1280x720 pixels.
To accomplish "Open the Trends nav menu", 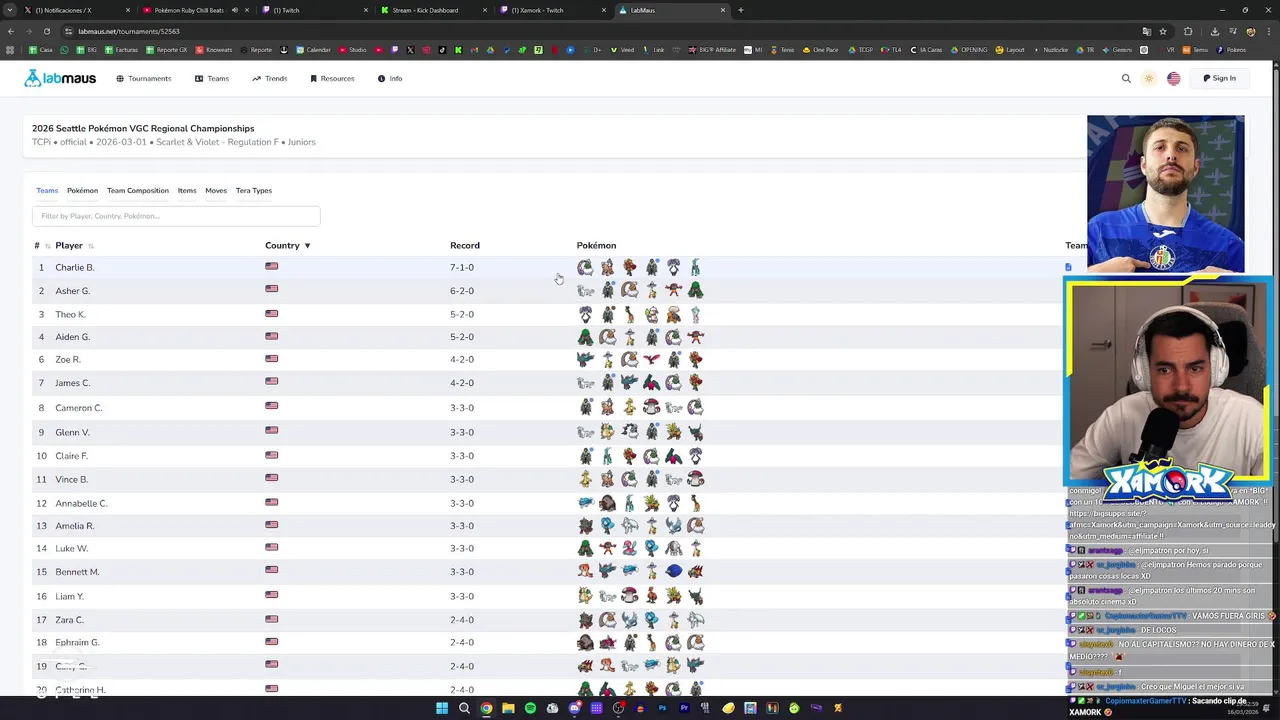I will click(x=270, y=78).
